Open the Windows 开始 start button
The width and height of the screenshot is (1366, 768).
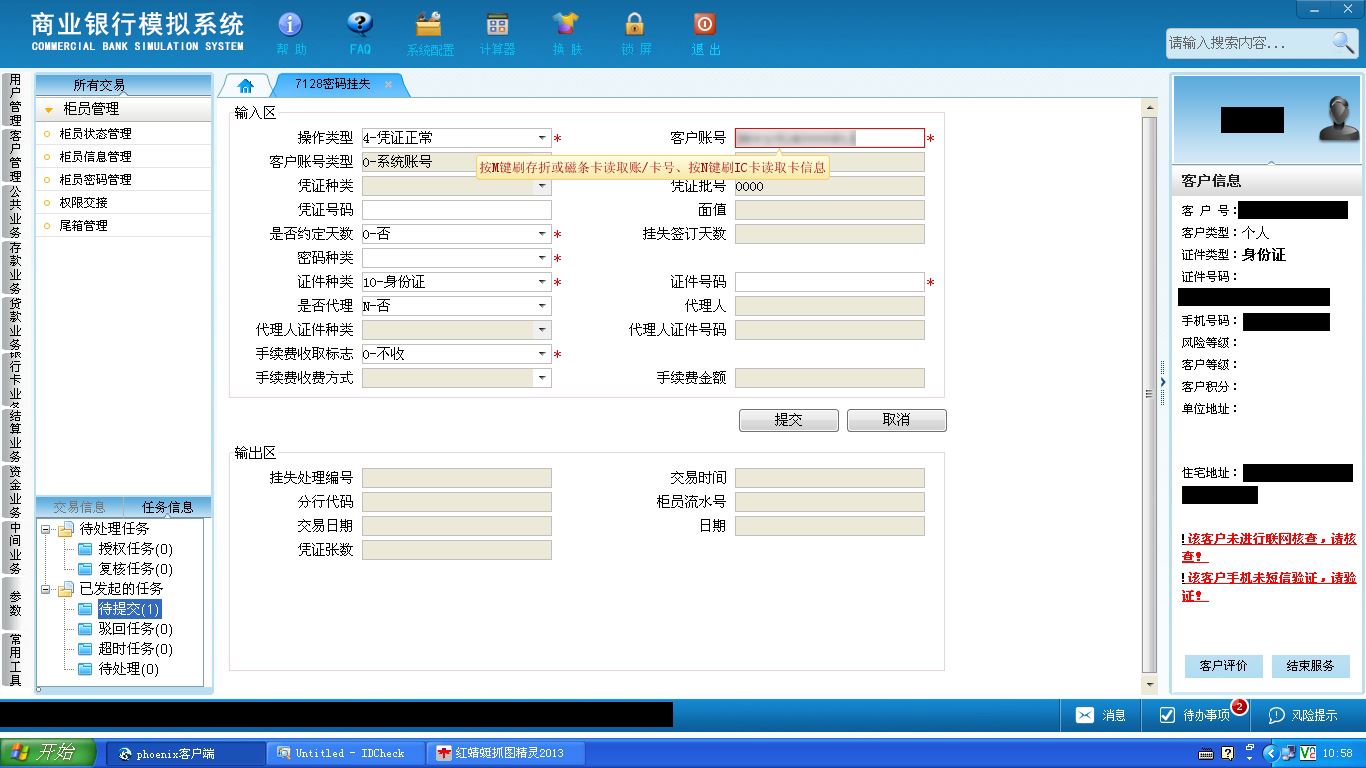point(48,752)
